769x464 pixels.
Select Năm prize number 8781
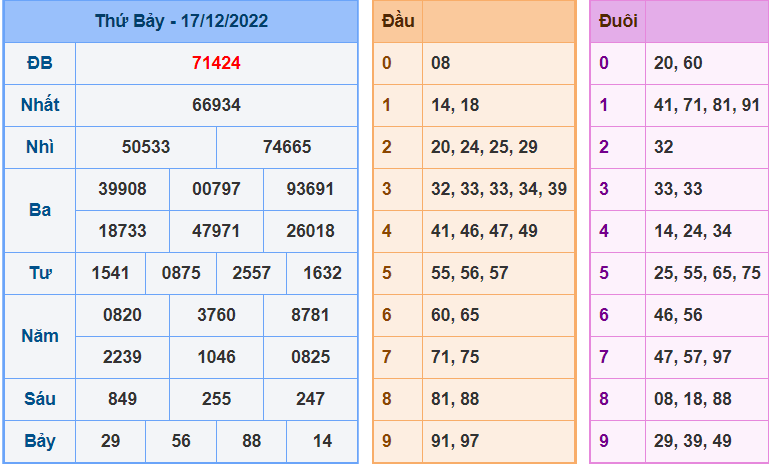310,315
